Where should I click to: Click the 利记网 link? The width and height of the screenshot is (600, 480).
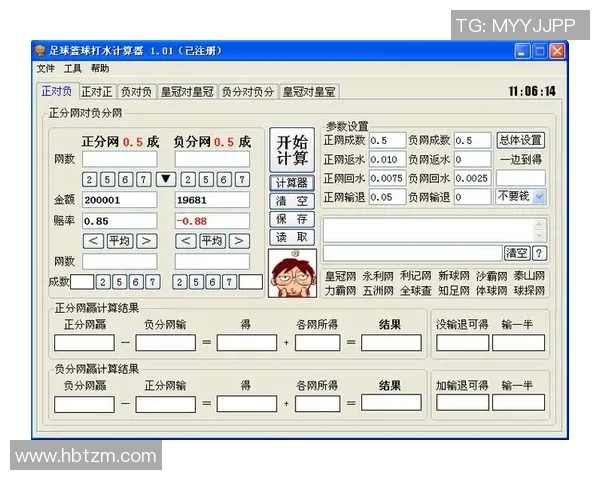coord(416,276)
